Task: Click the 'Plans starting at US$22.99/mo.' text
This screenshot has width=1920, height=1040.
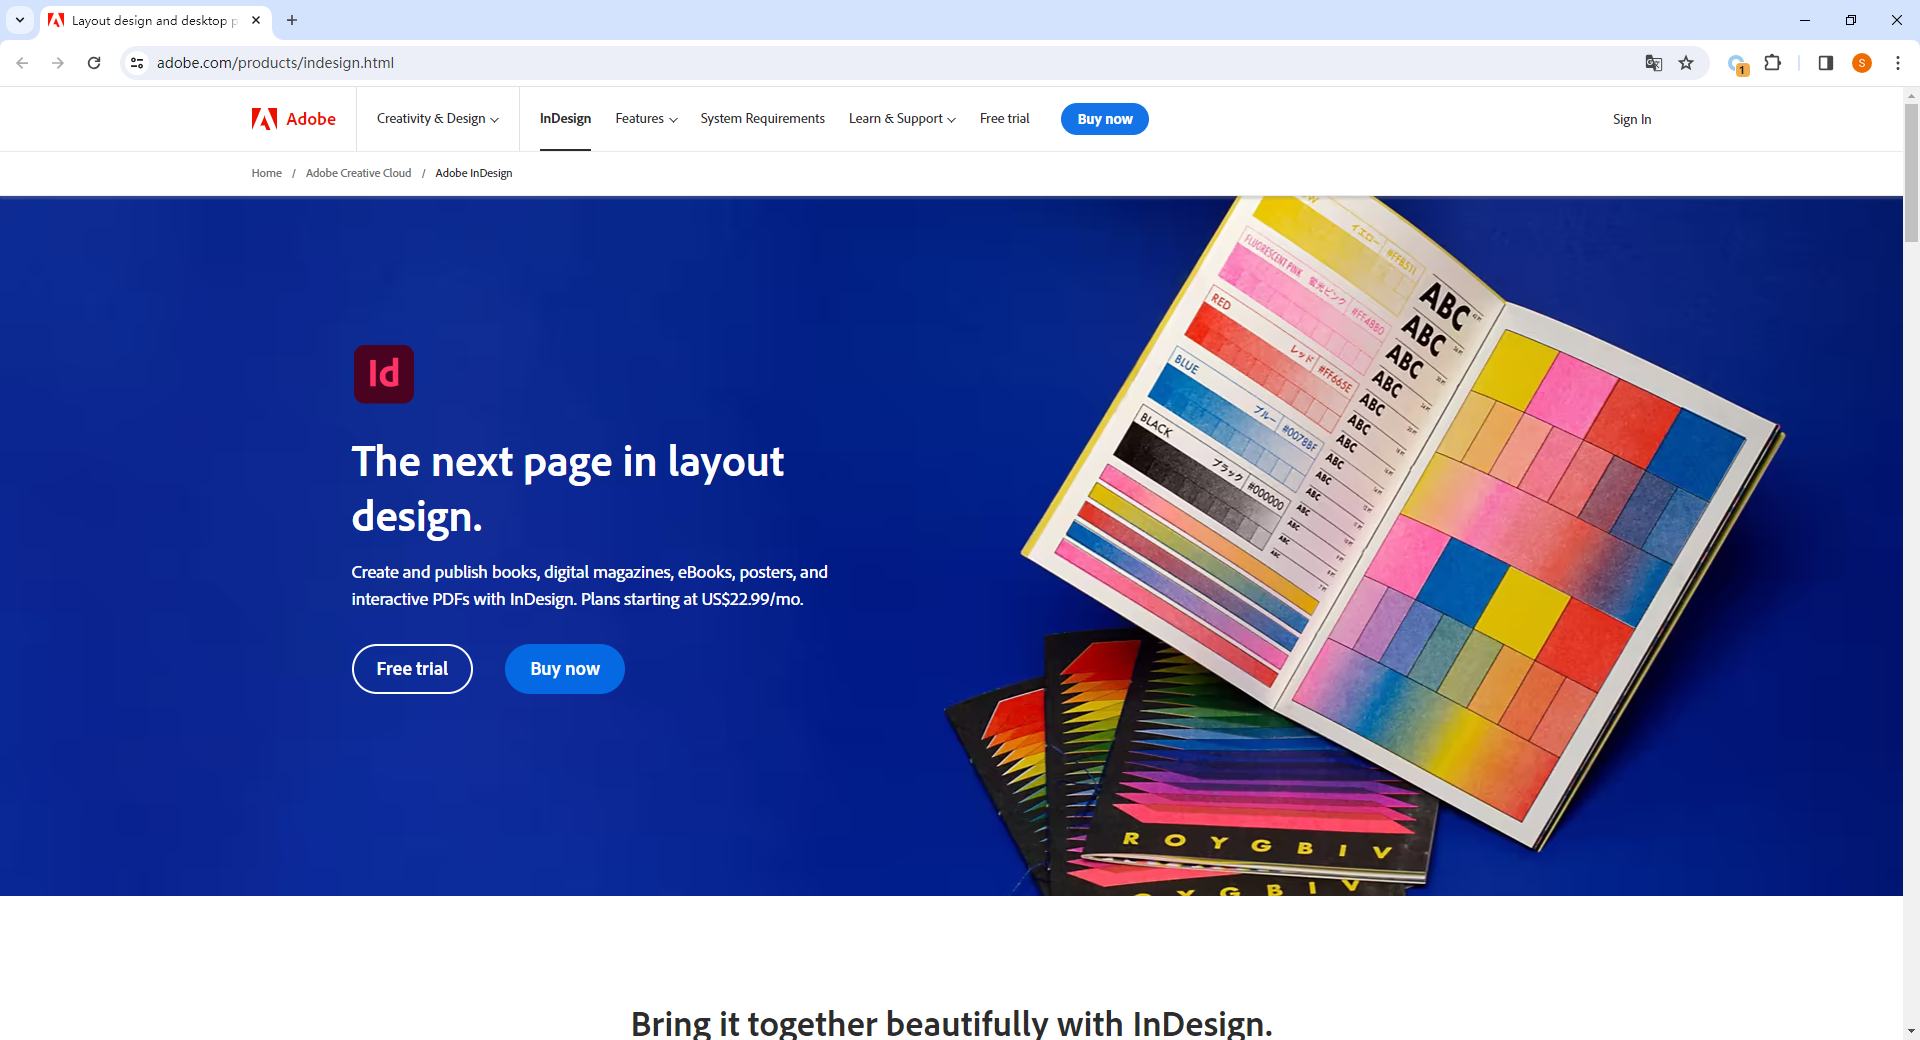Action: tap(692, 600)
